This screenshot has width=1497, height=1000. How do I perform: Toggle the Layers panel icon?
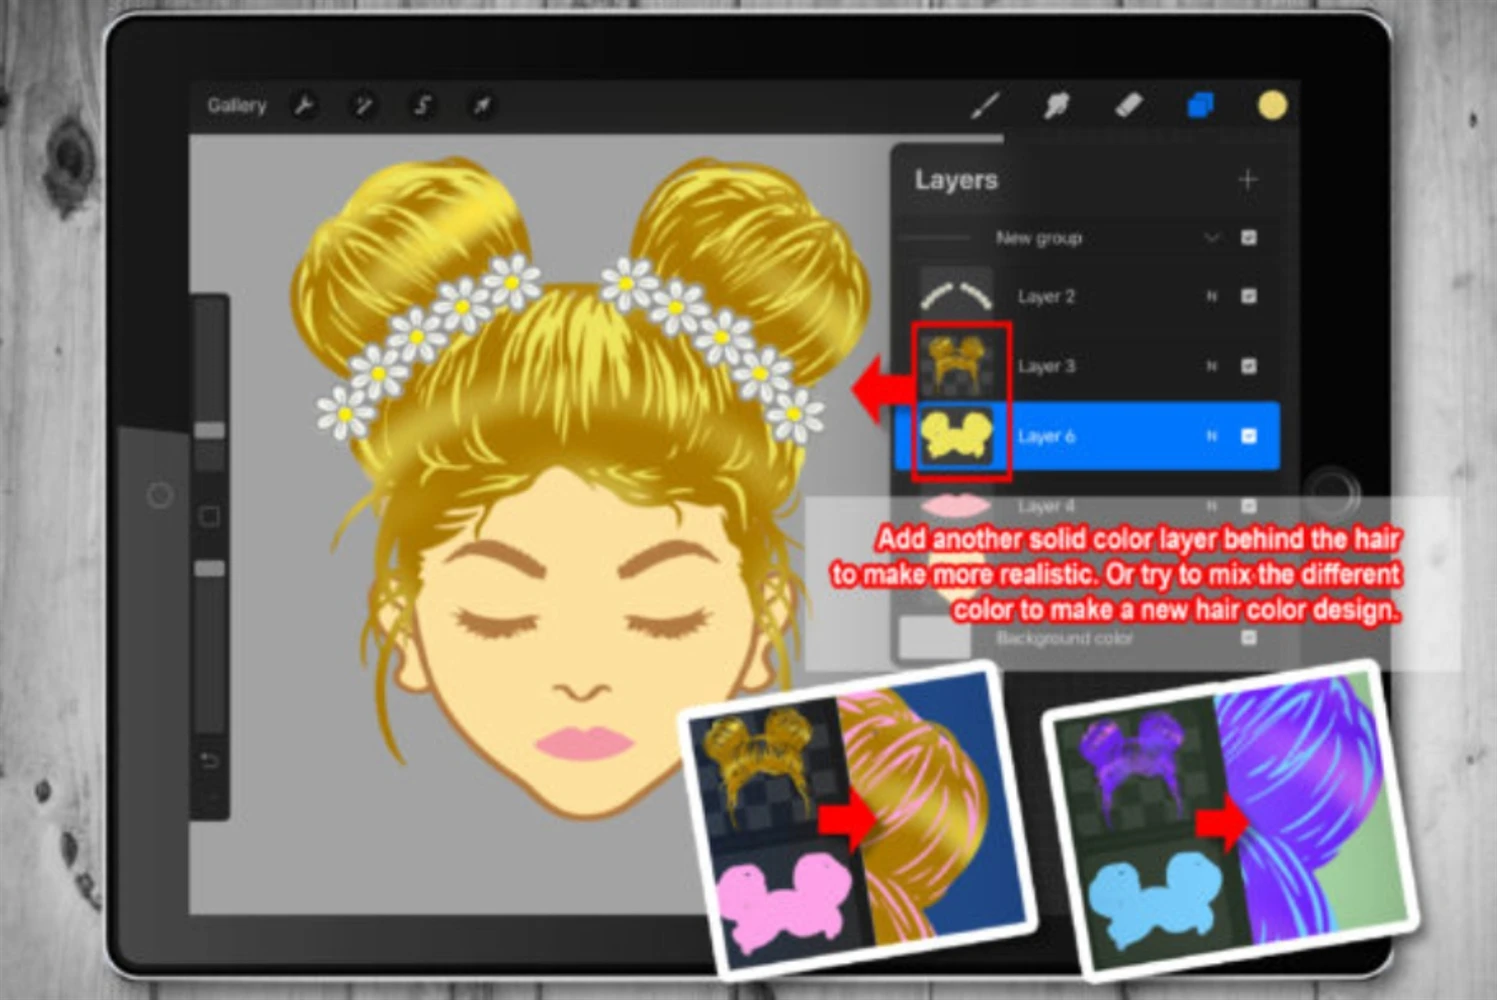pos(1200,105)
